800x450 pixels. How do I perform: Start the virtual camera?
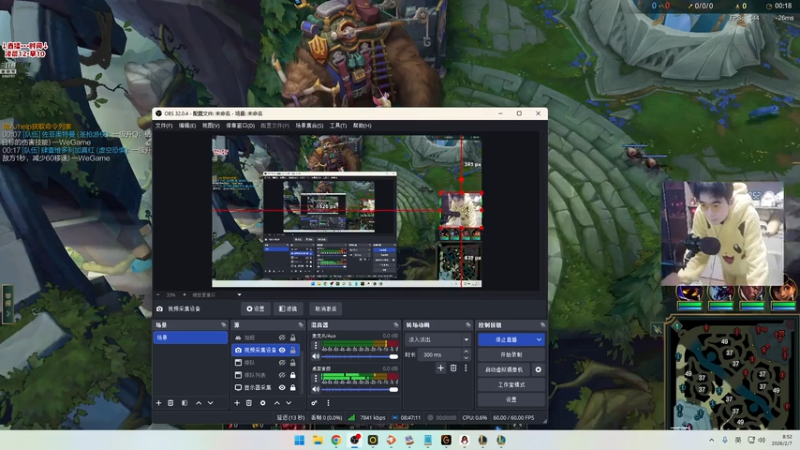coord(505,369)
